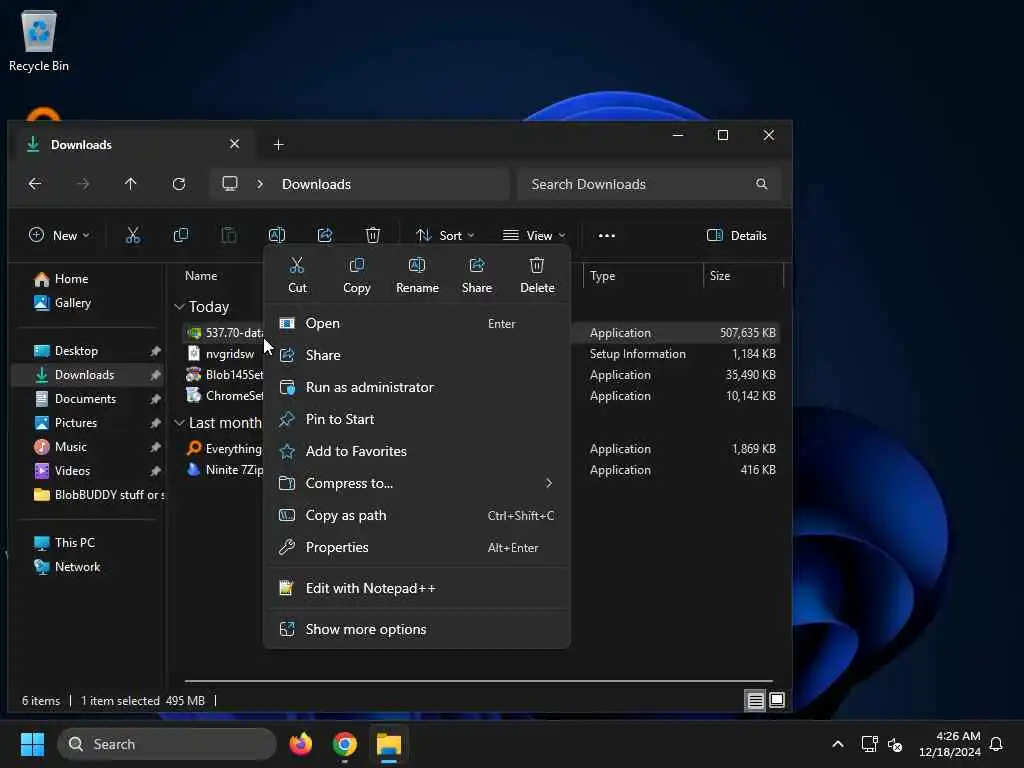Select Open in context menu
The image size is (1024, 768).
tap(417, 323)
